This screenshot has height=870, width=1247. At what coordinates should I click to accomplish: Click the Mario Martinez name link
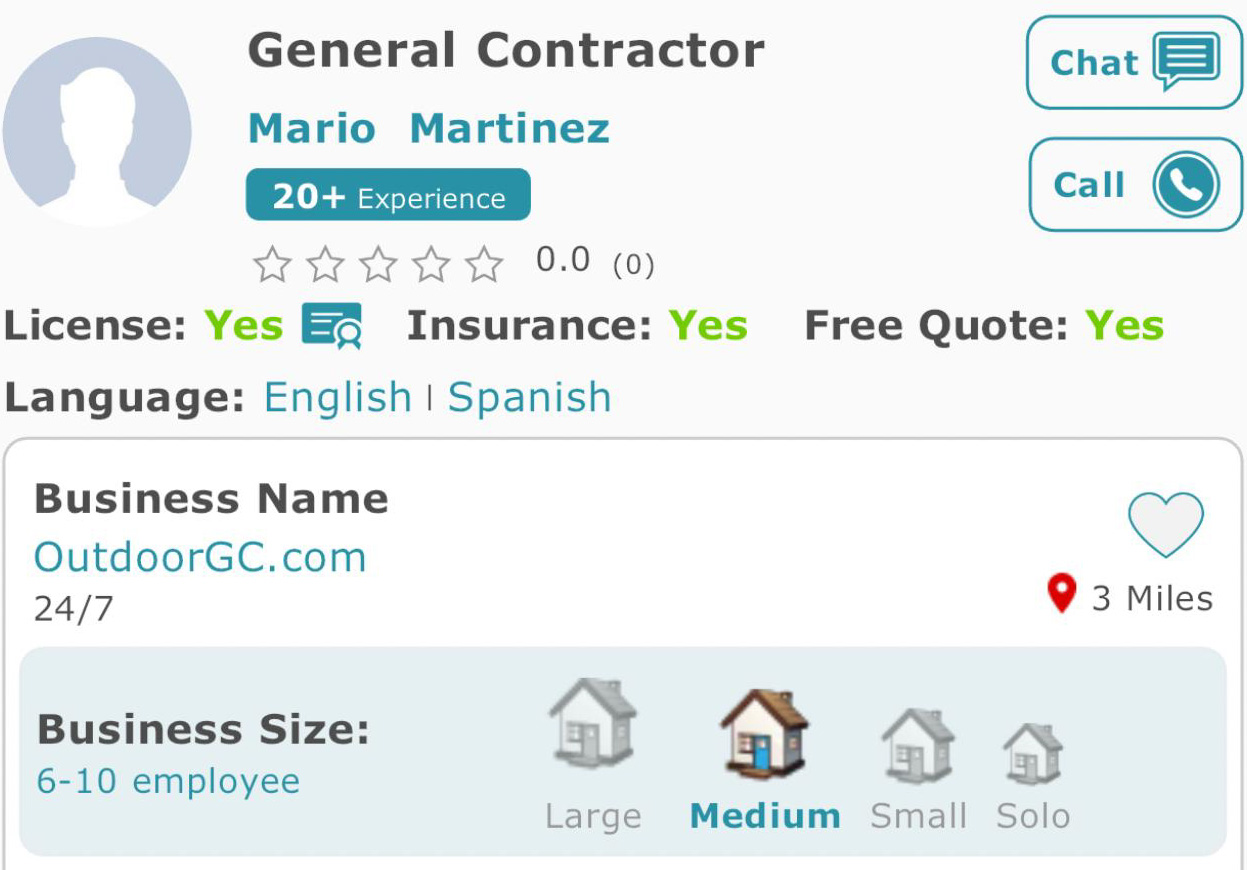[429, 129]
